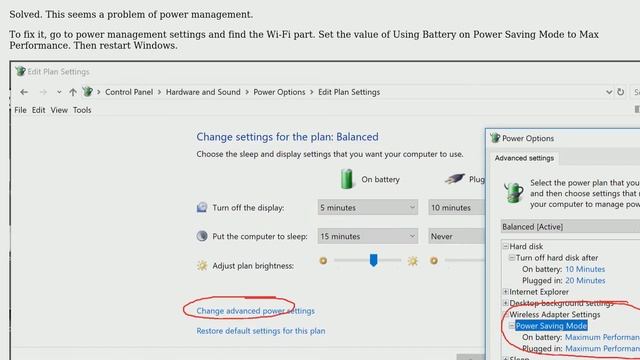Viewport: 640px width, 360px height.
Task: Click the Edit Plan Settings title bar icon
Action: 20,71
